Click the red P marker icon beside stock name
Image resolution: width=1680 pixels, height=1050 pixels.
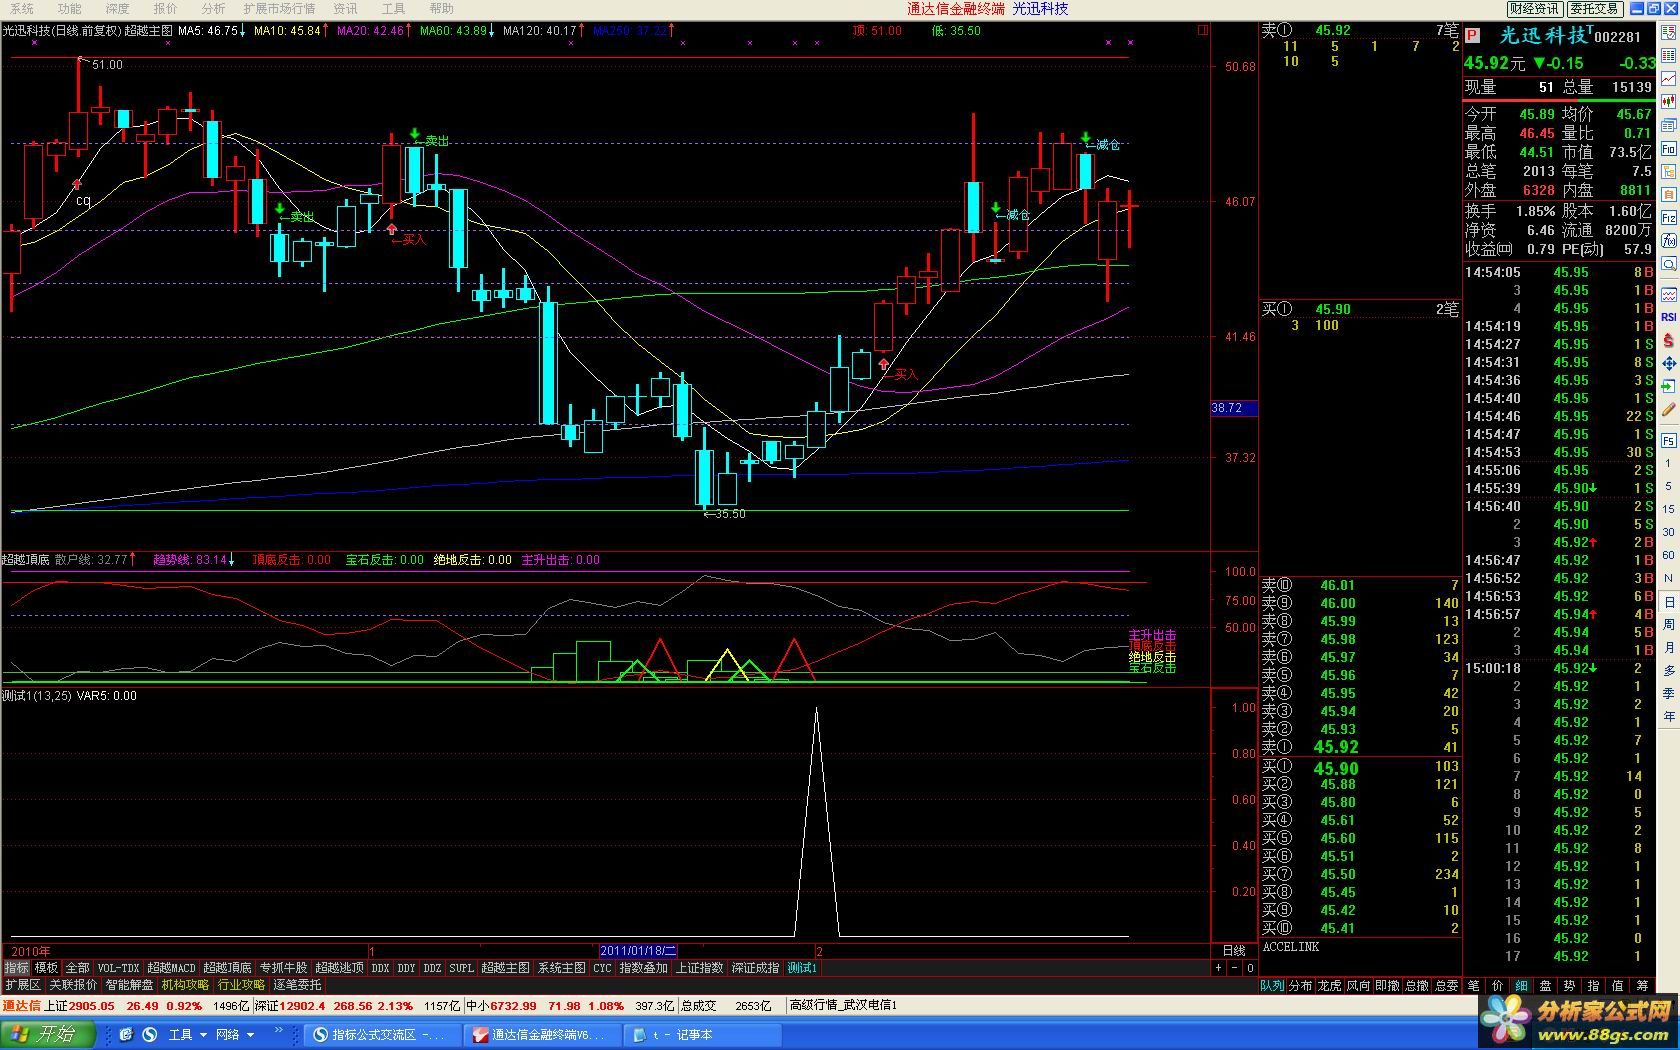pos(1472,36)
